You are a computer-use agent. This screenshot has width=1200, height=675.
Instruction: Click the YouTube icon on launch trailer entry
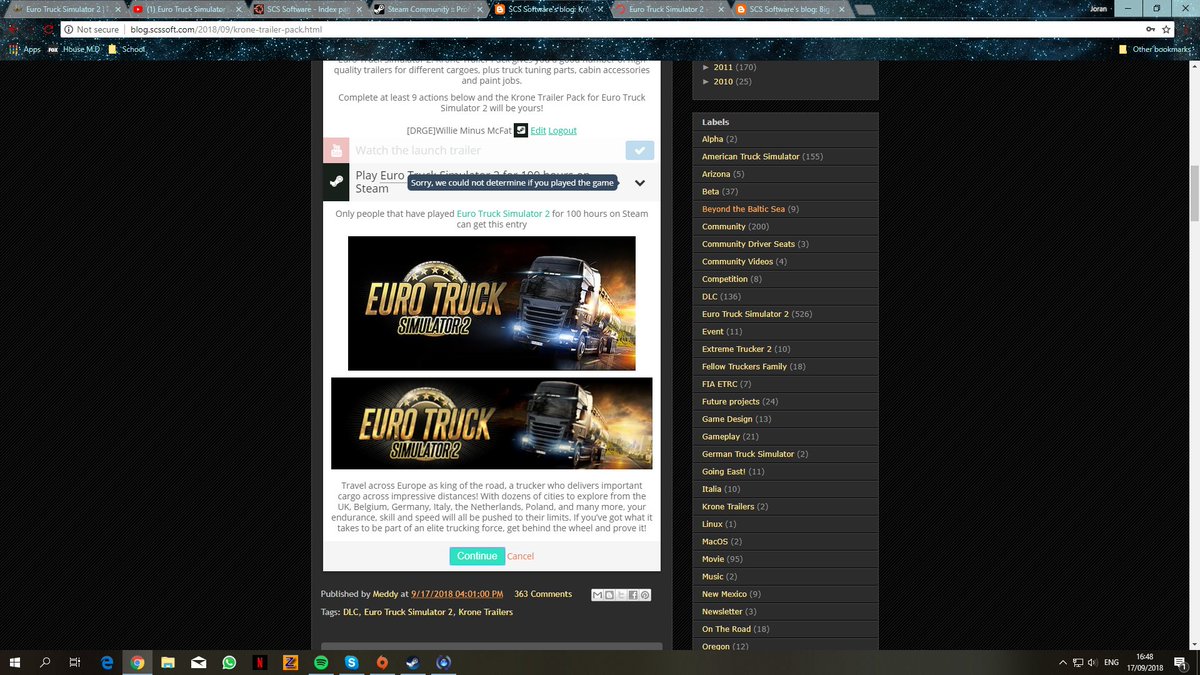pos(336,150)
